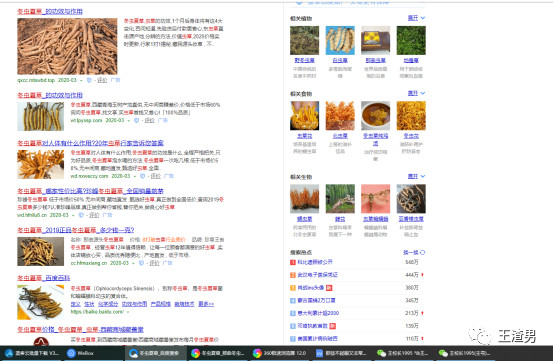
Task: Open the dropdown arrow after wd.rovaccy.com 2020-03
Action: coord(135,176)
